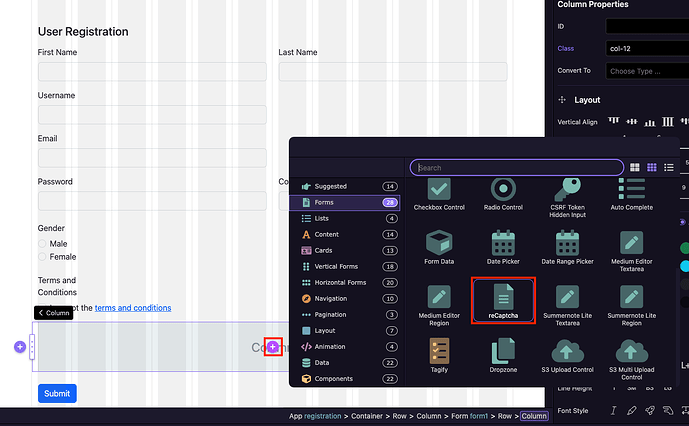Viewport: 689px width, 426px height.
Task: Add the S3 Upload Control component
Action: [567, 356]
